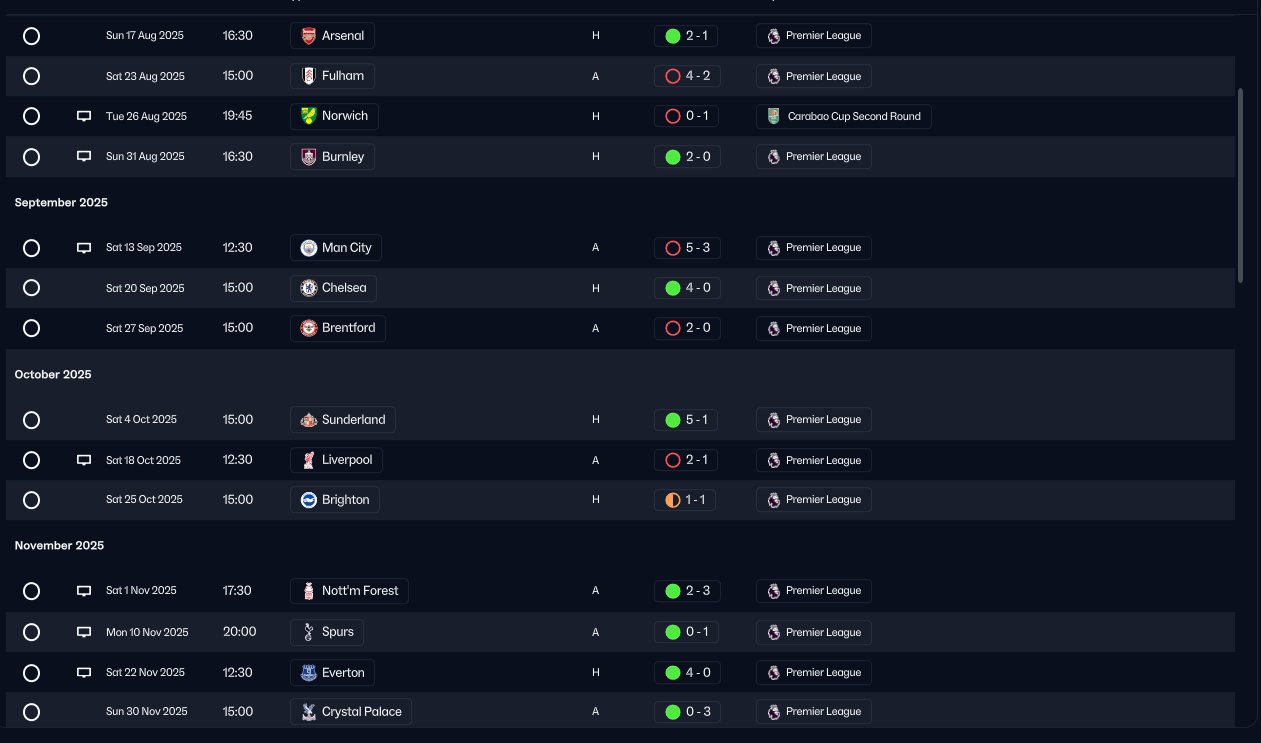The width and height of the screenshot is (1261, 743).
Task: Click the October 2025 month header
Action: 53,374
